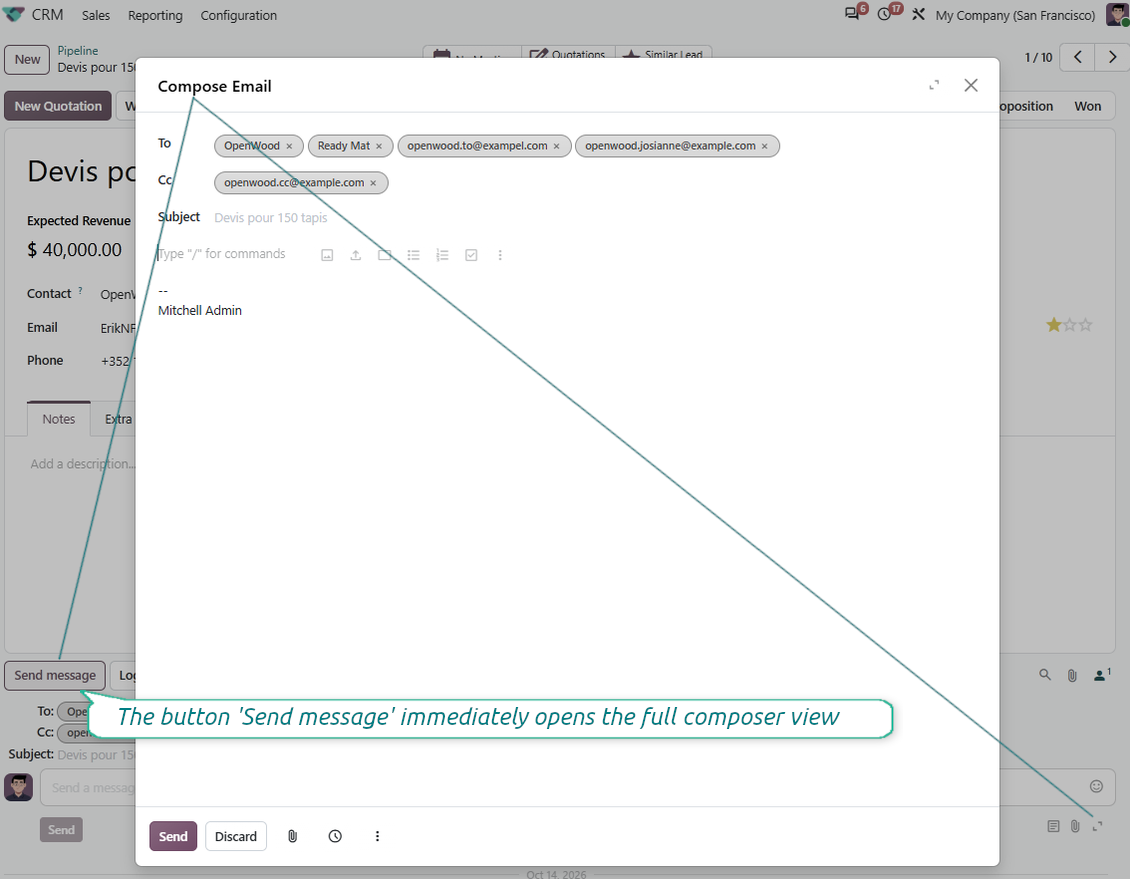1130x879 pixels.
Task: Click the Add a description field
Action: click(x=82, y=464)
